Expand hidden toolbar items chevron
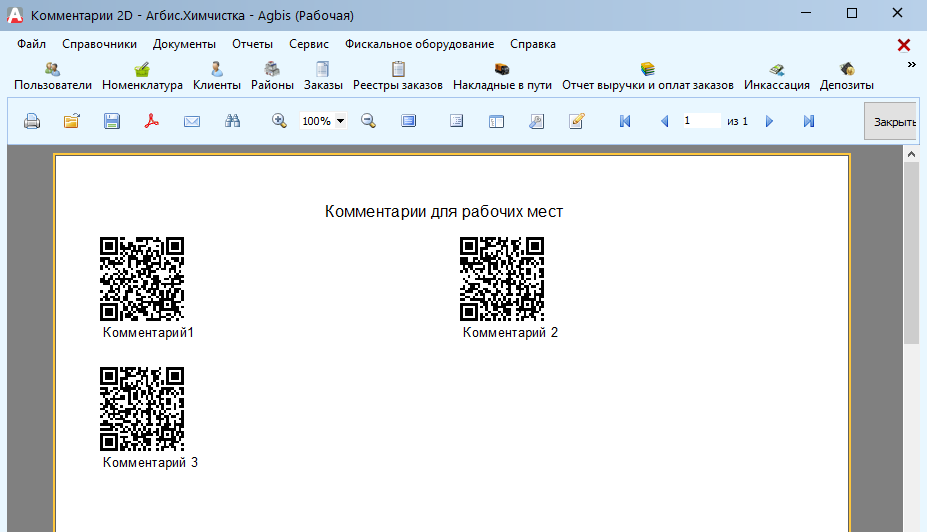This screenshot has height=532, width=927. [911, 64]
